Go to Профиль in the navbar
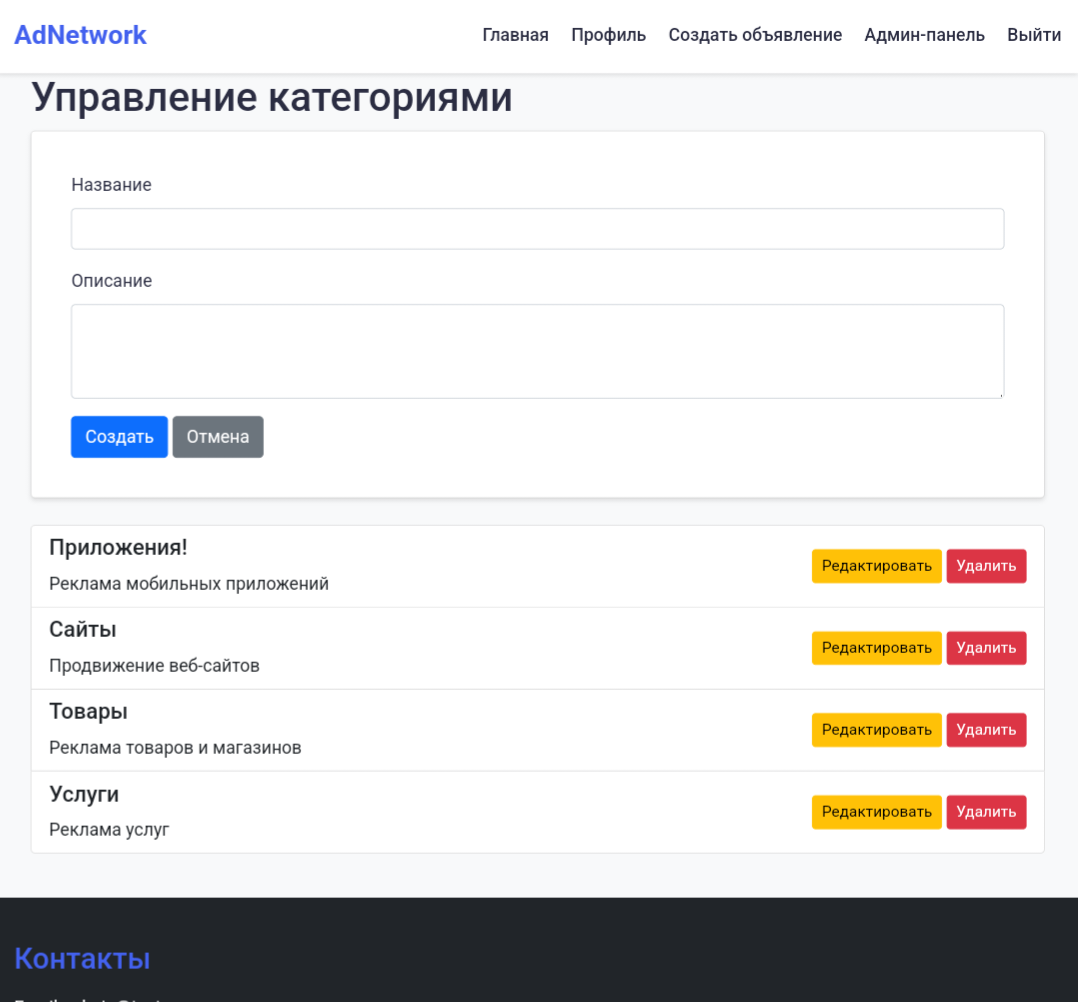Screen dimensions: 1078x1002 coord(608,35)
